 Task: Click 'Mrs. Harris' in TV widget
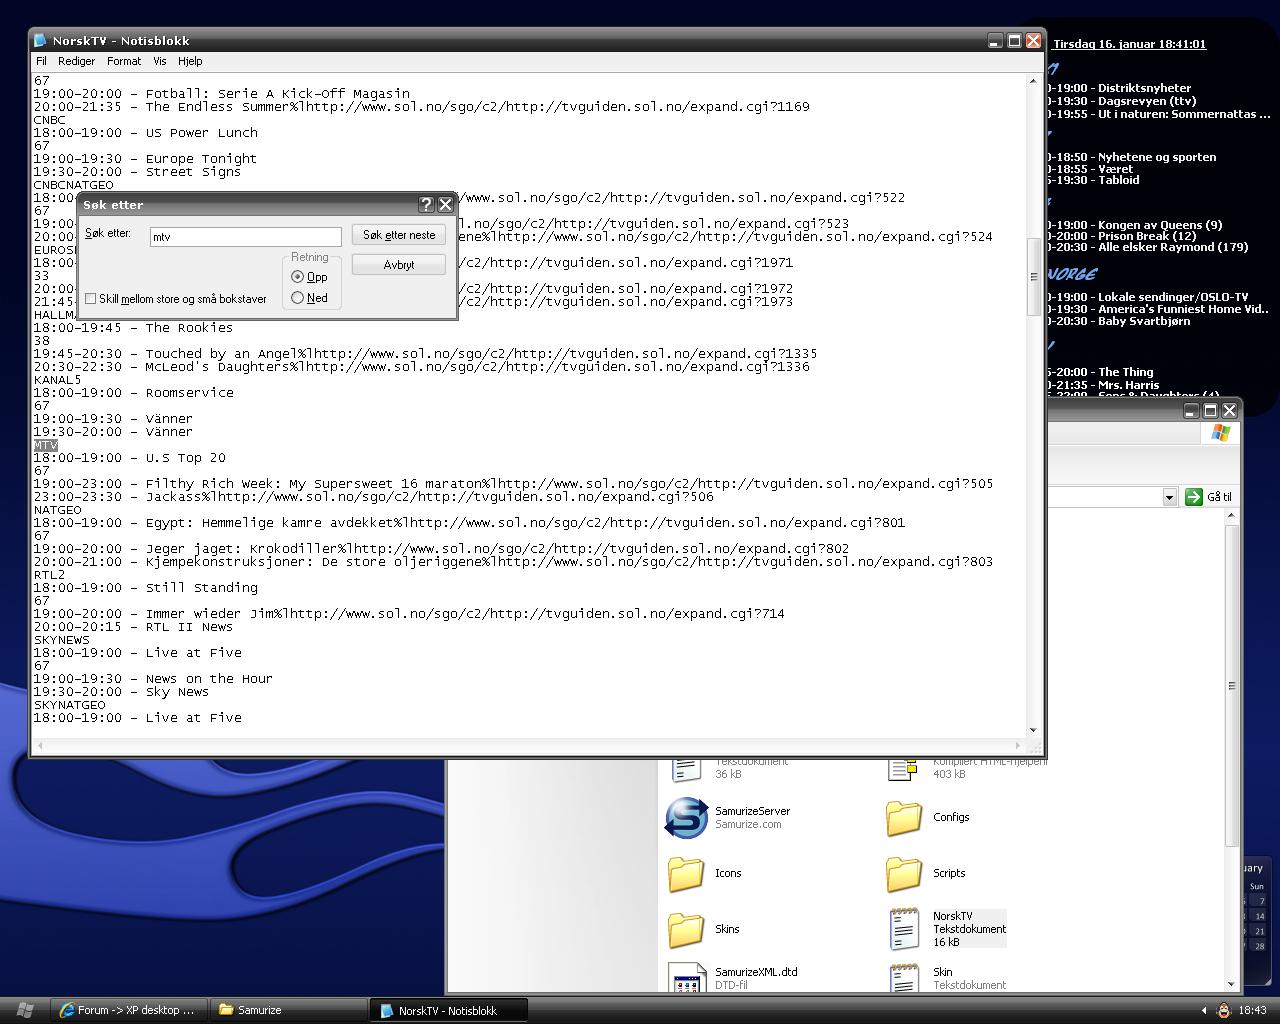tap(1129, 385)
